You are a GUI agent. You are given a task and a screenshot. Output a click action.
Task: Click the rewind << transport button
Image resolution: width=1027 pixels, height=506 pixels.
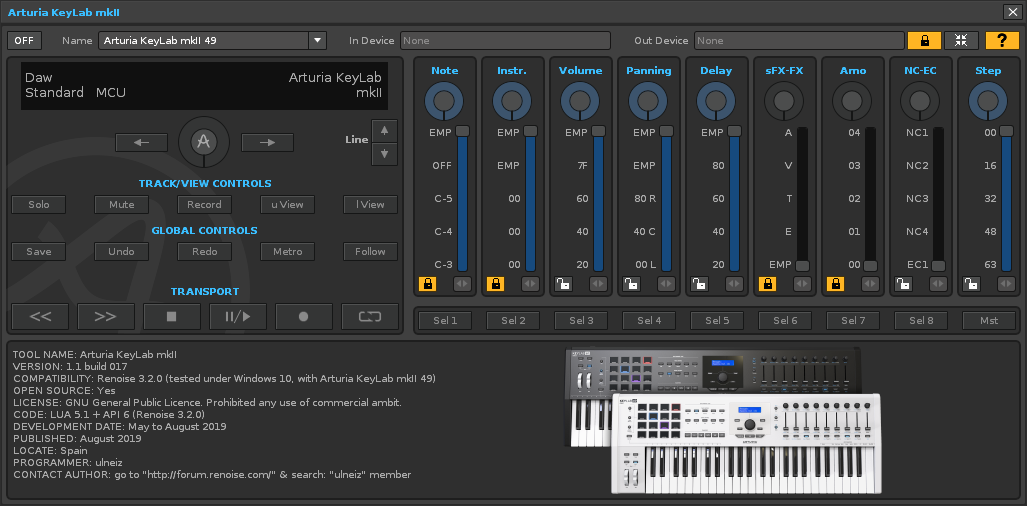pyautogui.click(x=40, y=317)
